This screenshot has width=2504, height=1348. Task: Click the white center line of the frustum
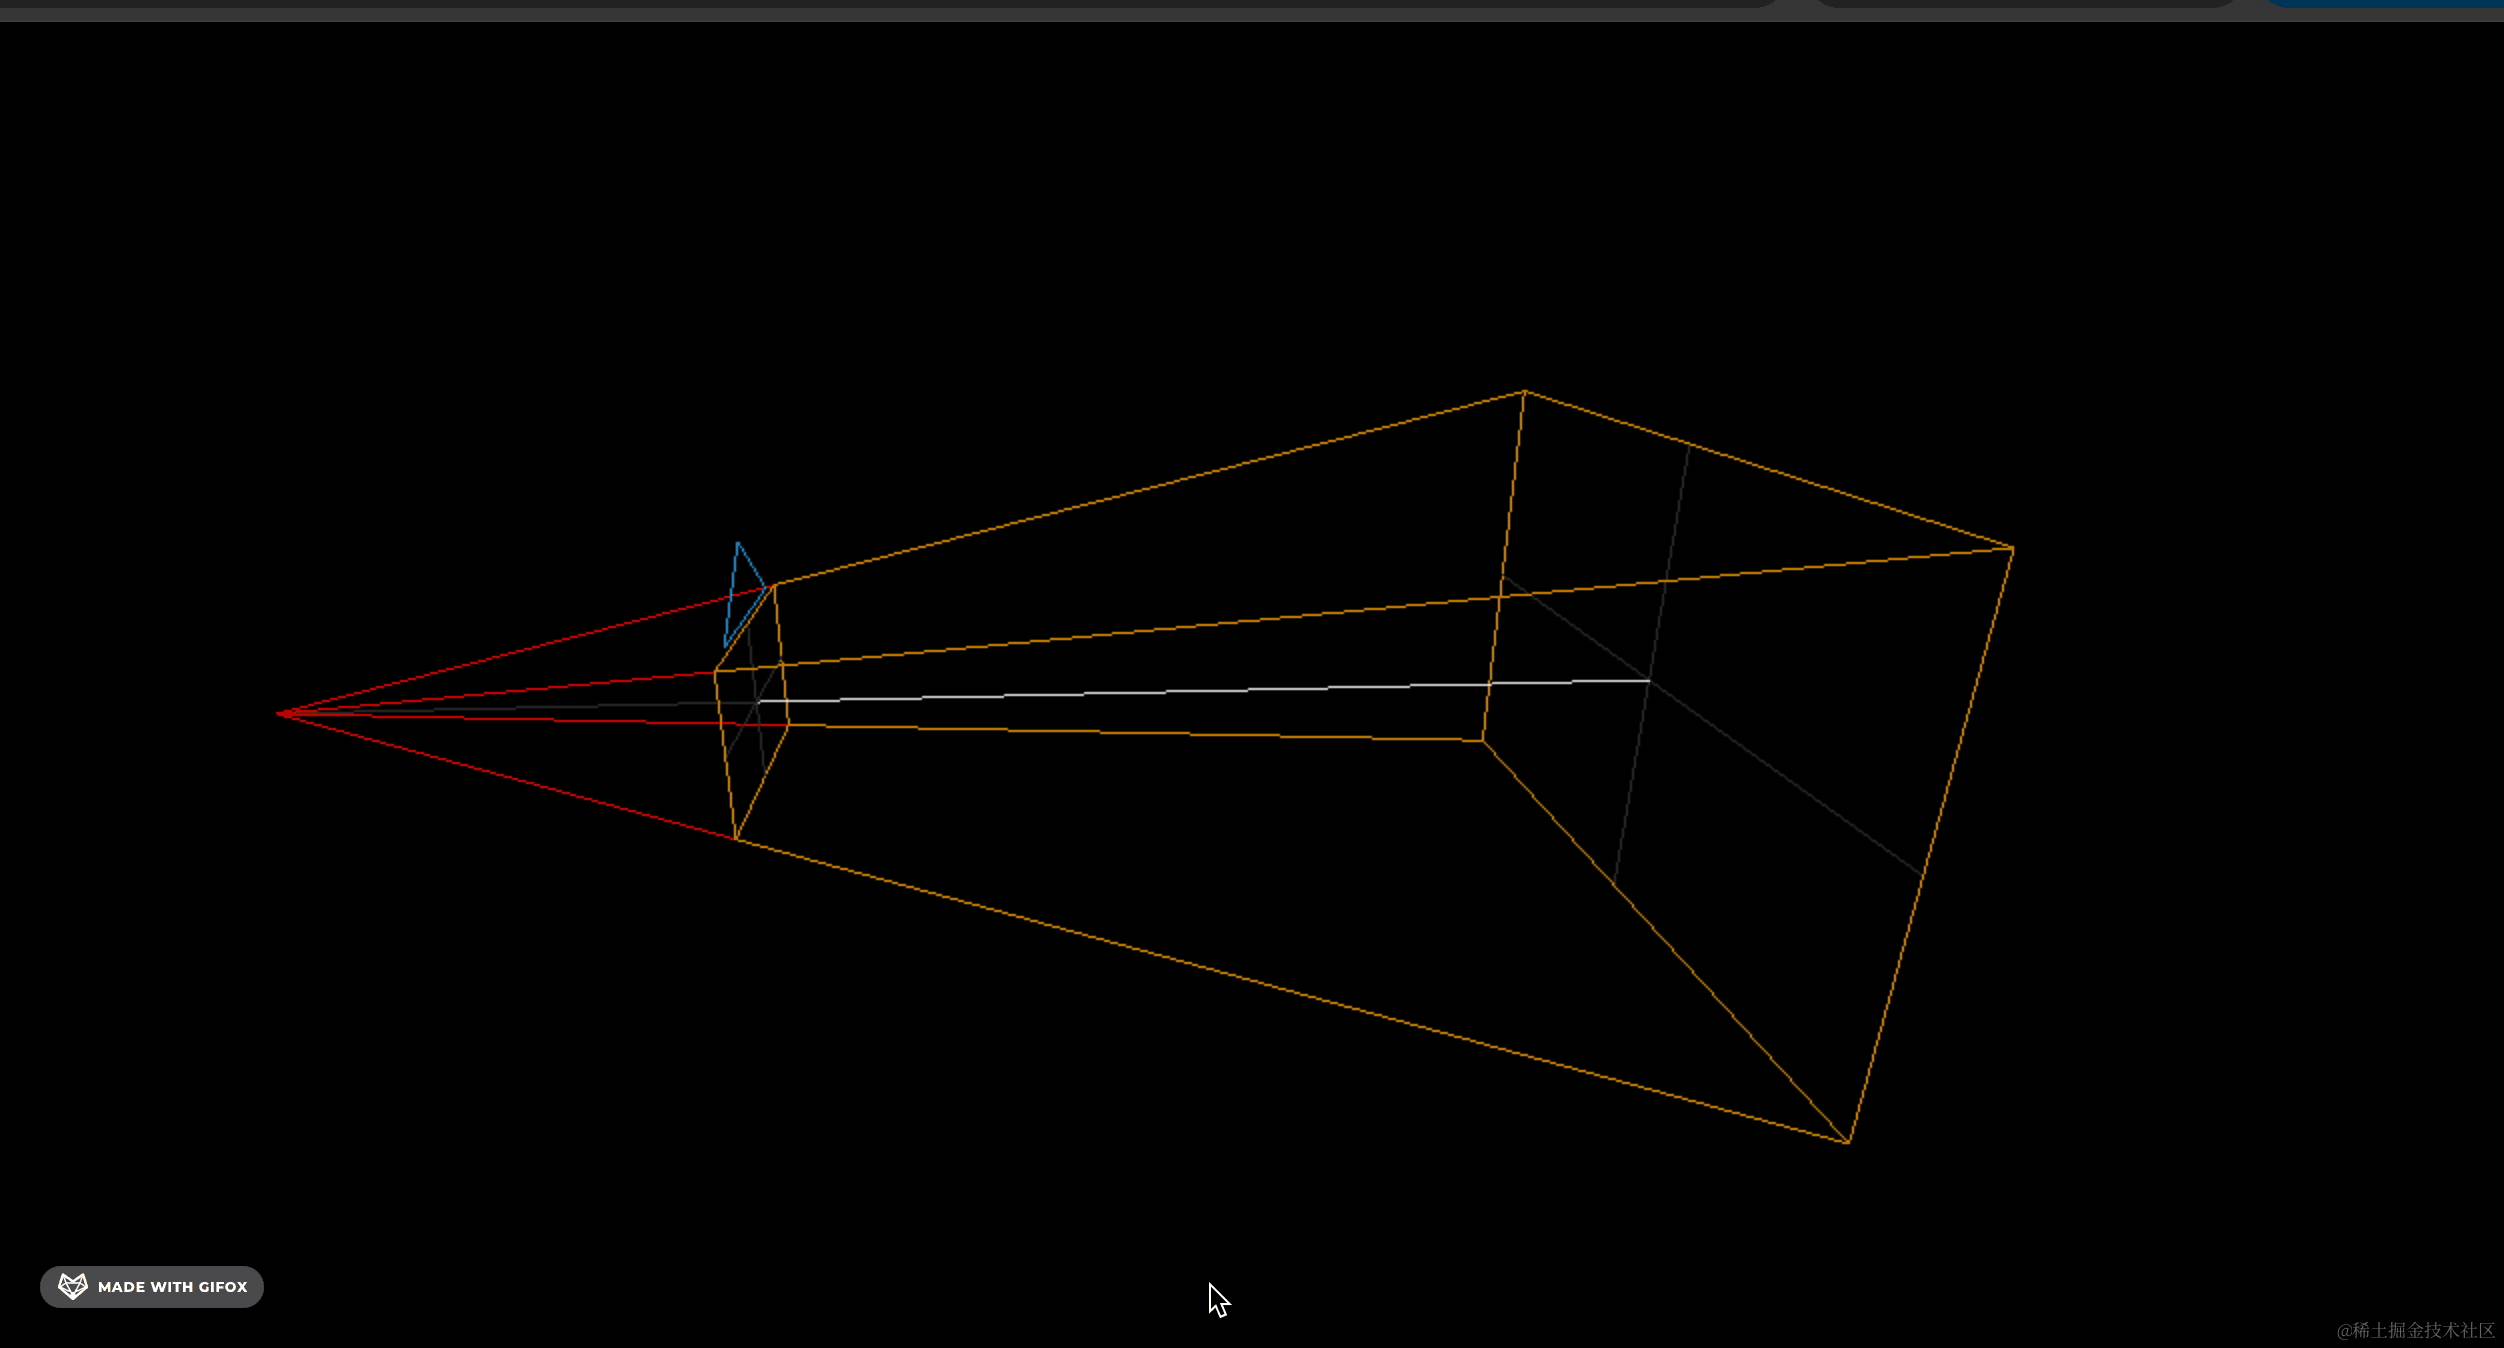[1204, 690]
